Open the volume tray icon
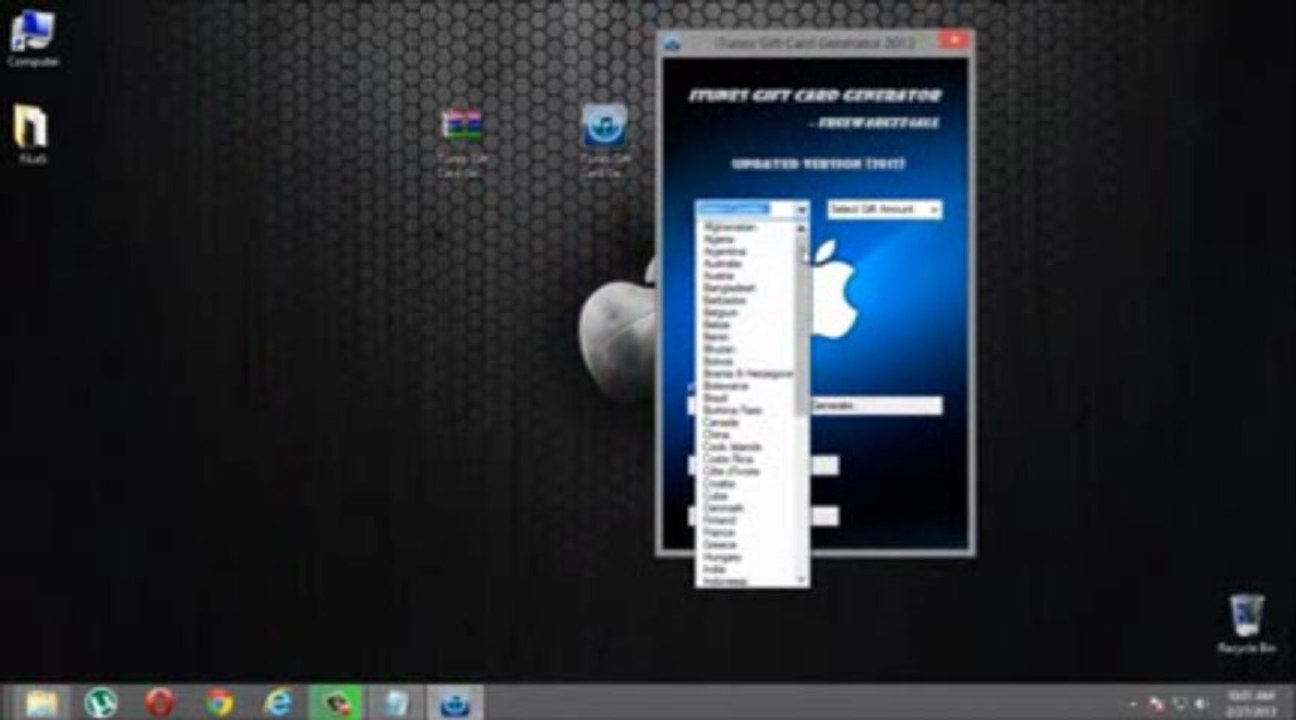This screenshot has height=720, width=1296. [x=1201, y=704]
